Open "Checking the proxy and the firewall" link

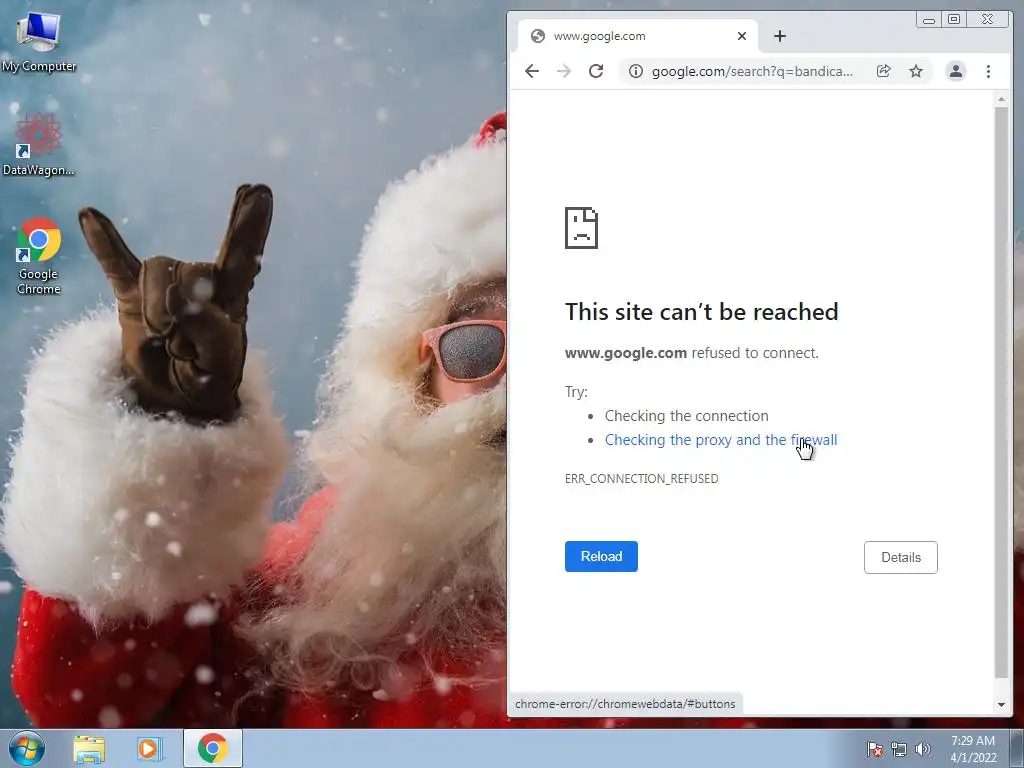point(721,440)
